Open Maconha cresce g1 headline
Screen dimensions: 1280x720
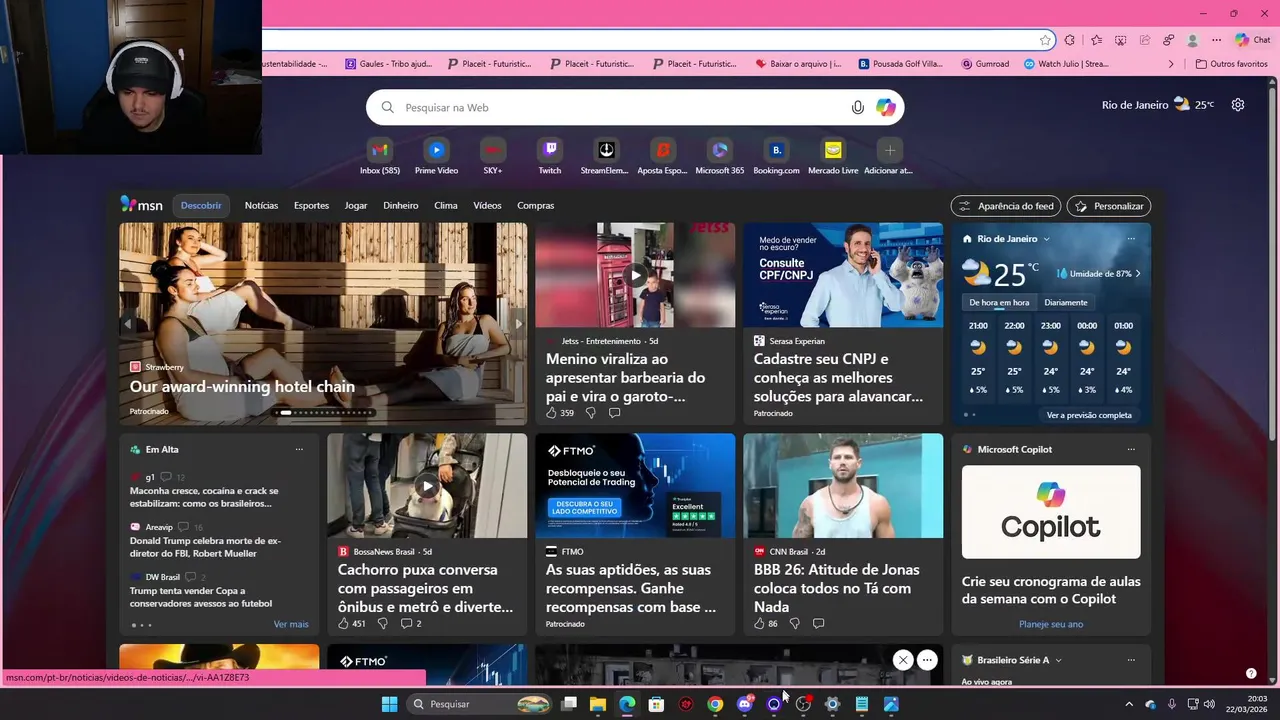[x=204, y=497]
